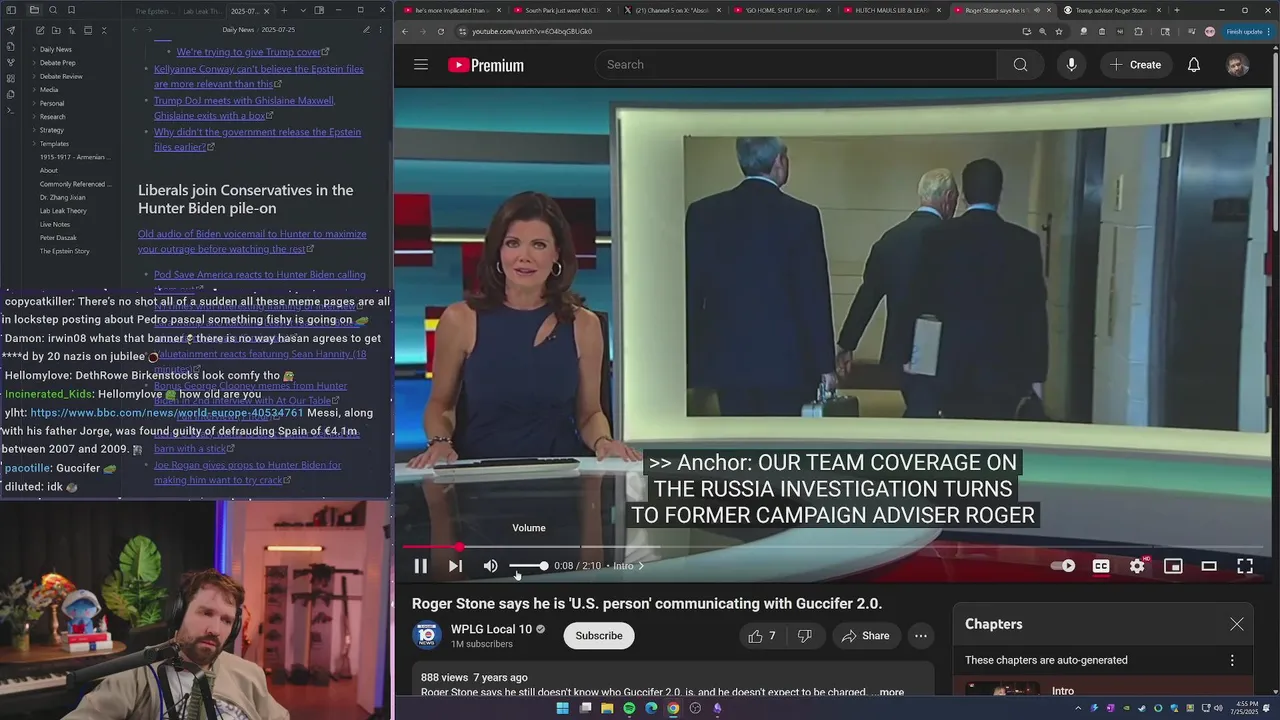This screenshot has height=720, width=1280.
Task: Switch to theater mode
Action: click(1209, 566)
